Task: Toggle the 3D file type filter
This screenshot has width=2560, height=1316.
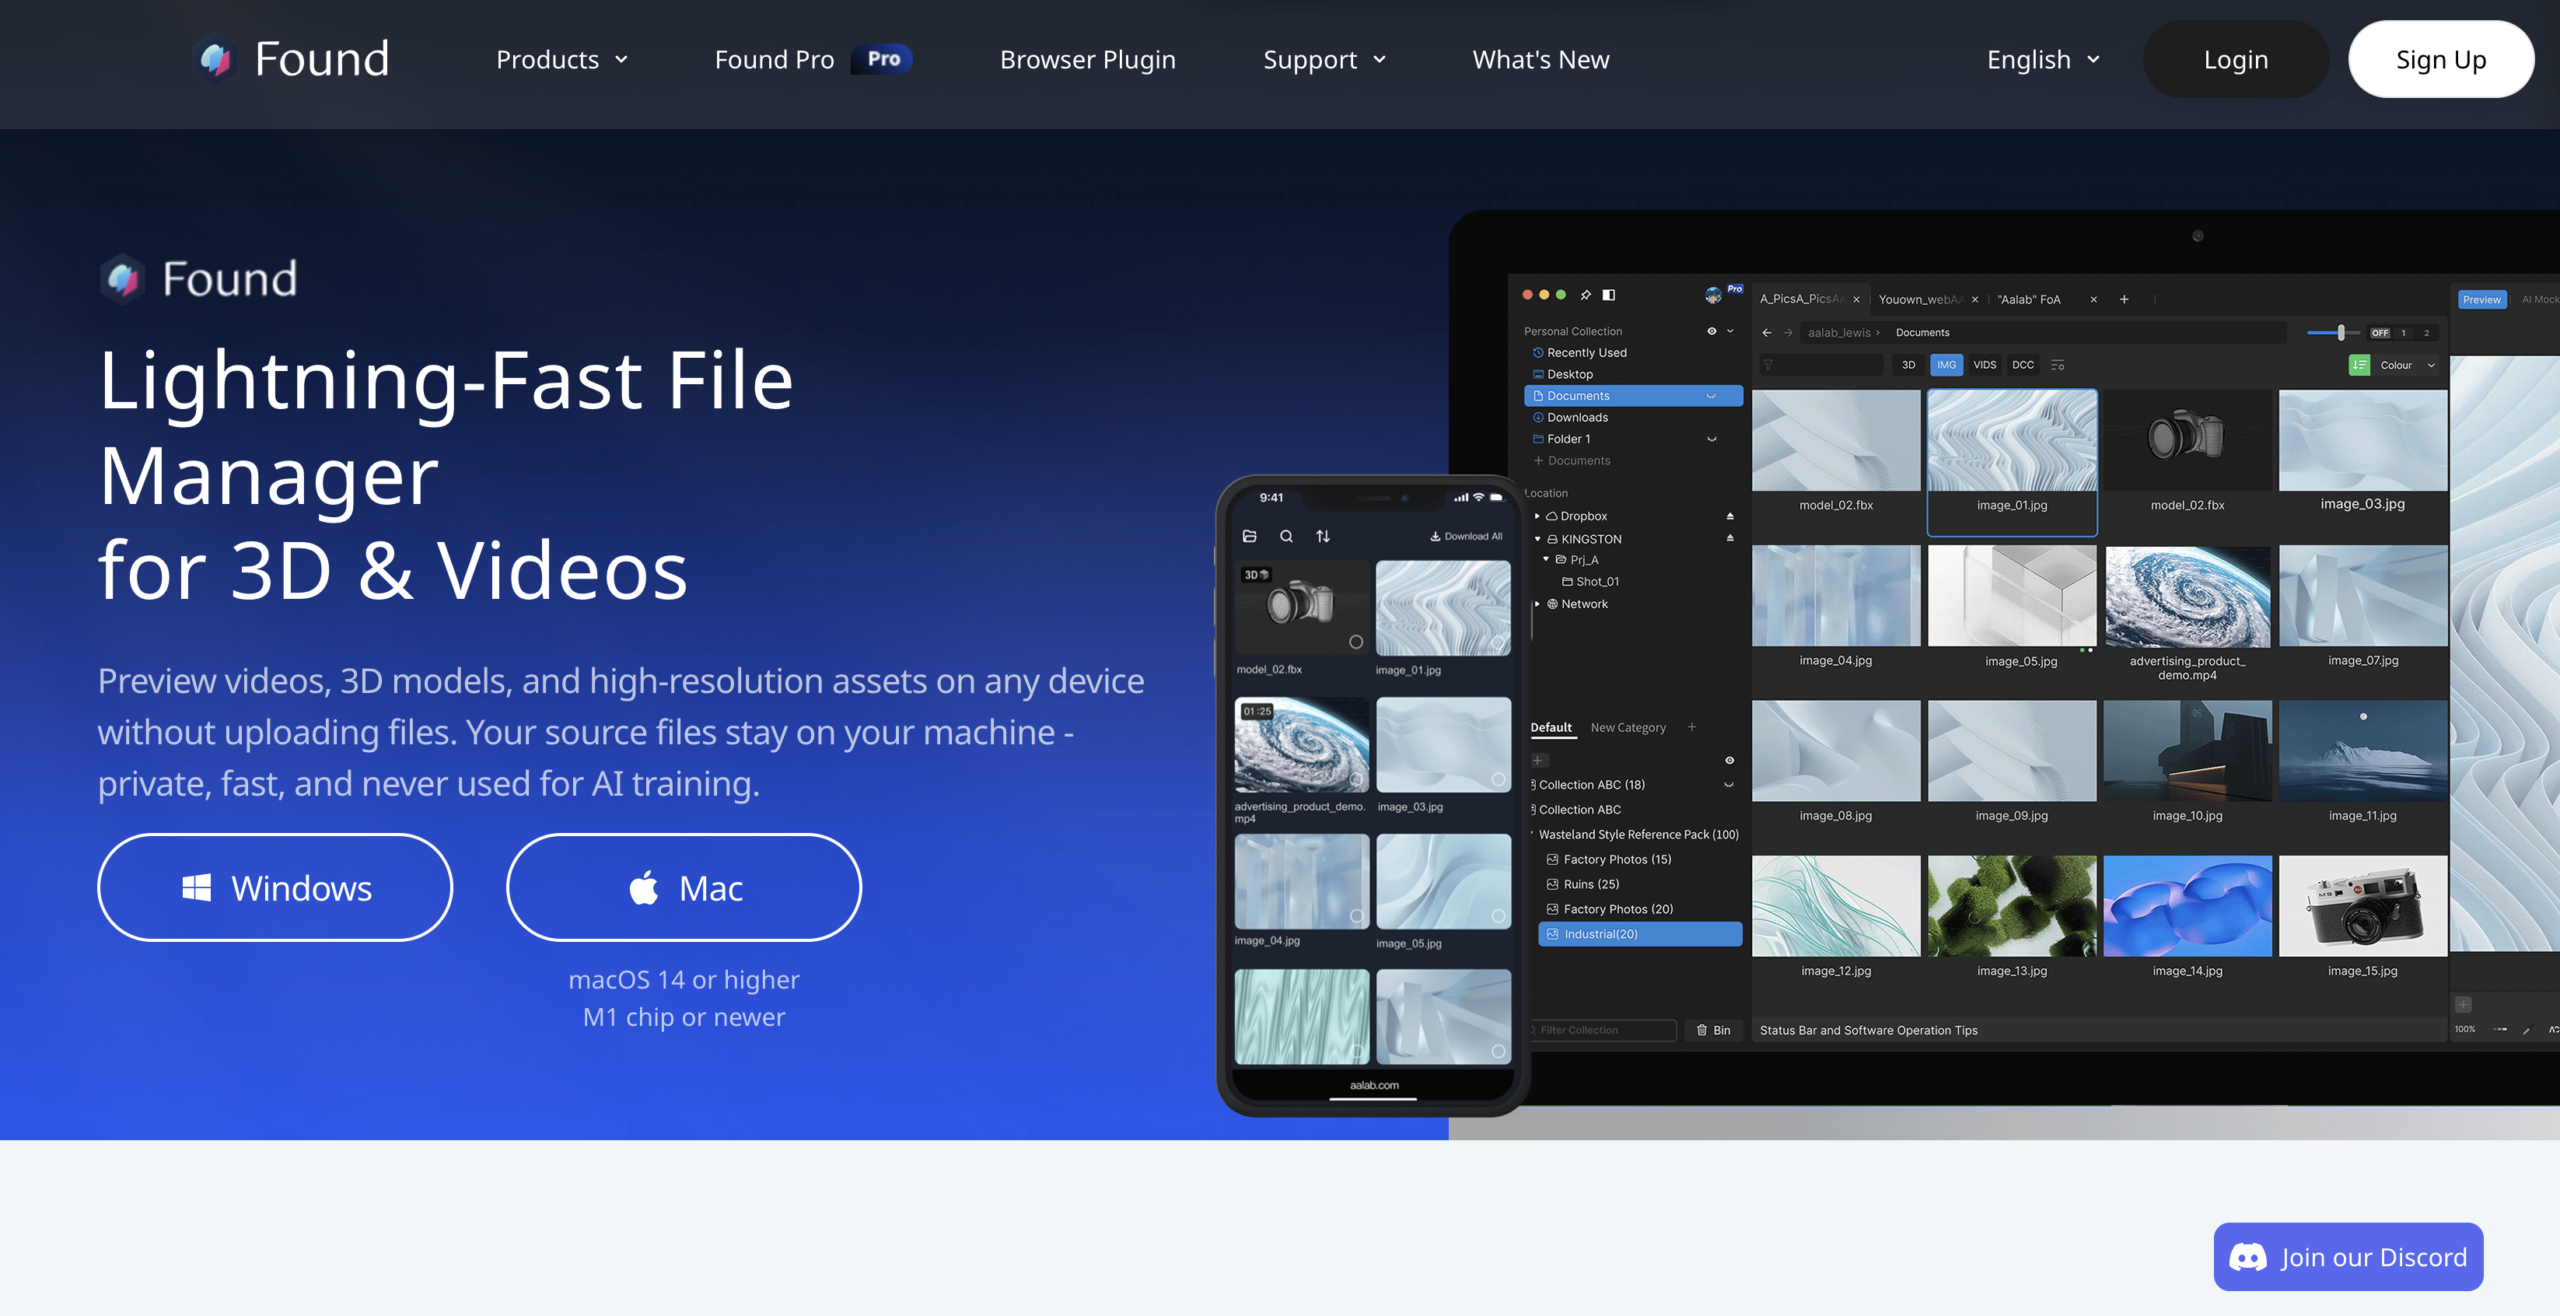Action: point(1908,365)
